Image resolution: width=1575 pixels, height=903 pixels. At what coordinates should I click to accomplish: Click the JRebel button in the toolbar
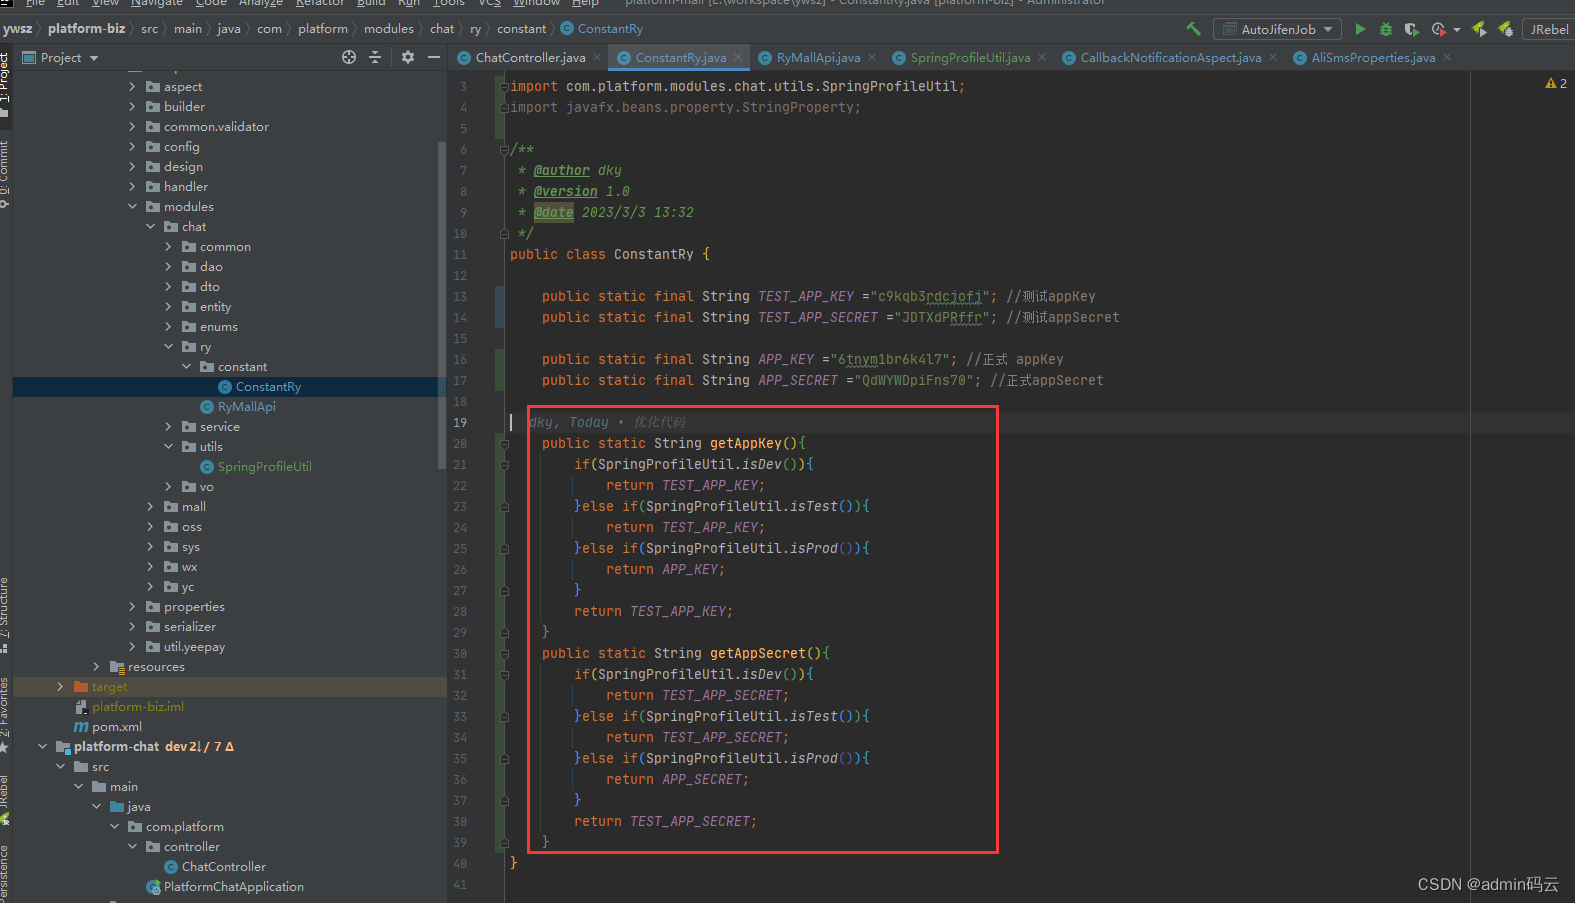1548,29
